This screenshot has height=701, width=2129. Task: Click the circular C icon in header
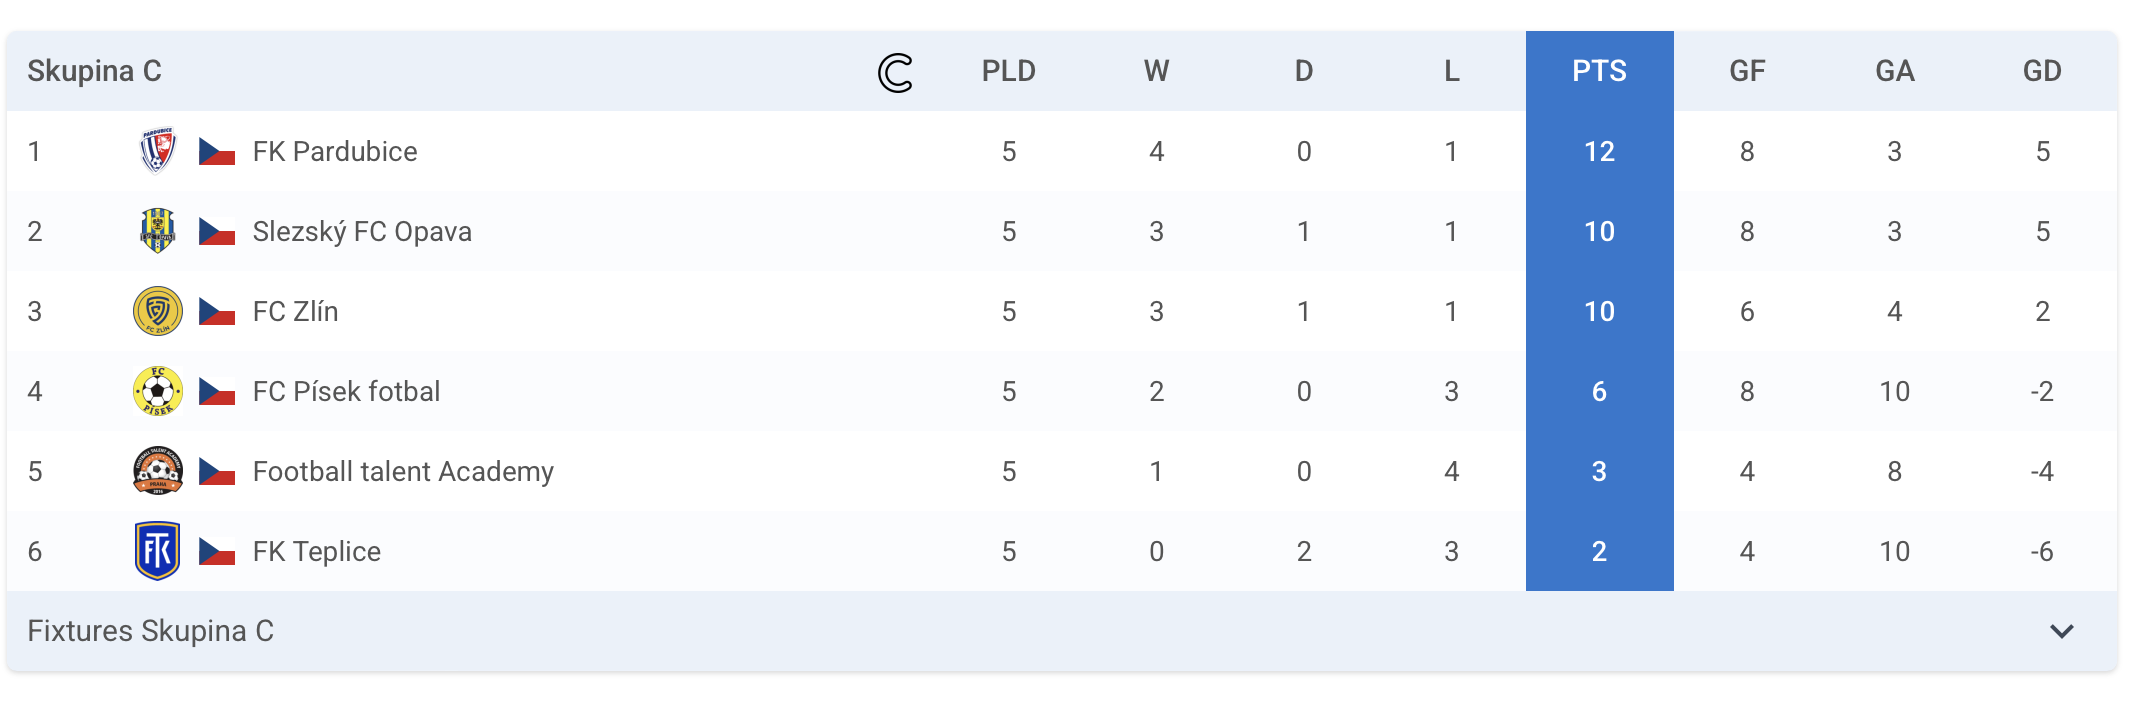tap(895, 72)
